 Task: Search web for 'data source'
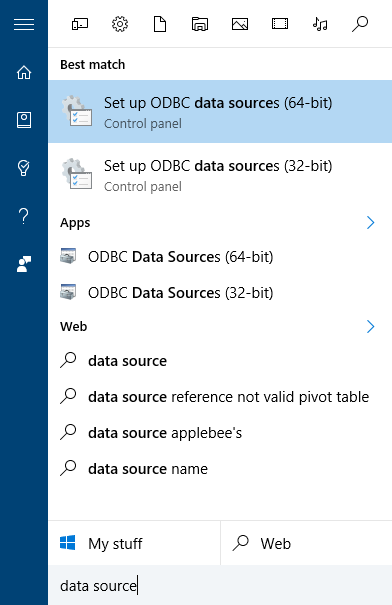[220, 361]
